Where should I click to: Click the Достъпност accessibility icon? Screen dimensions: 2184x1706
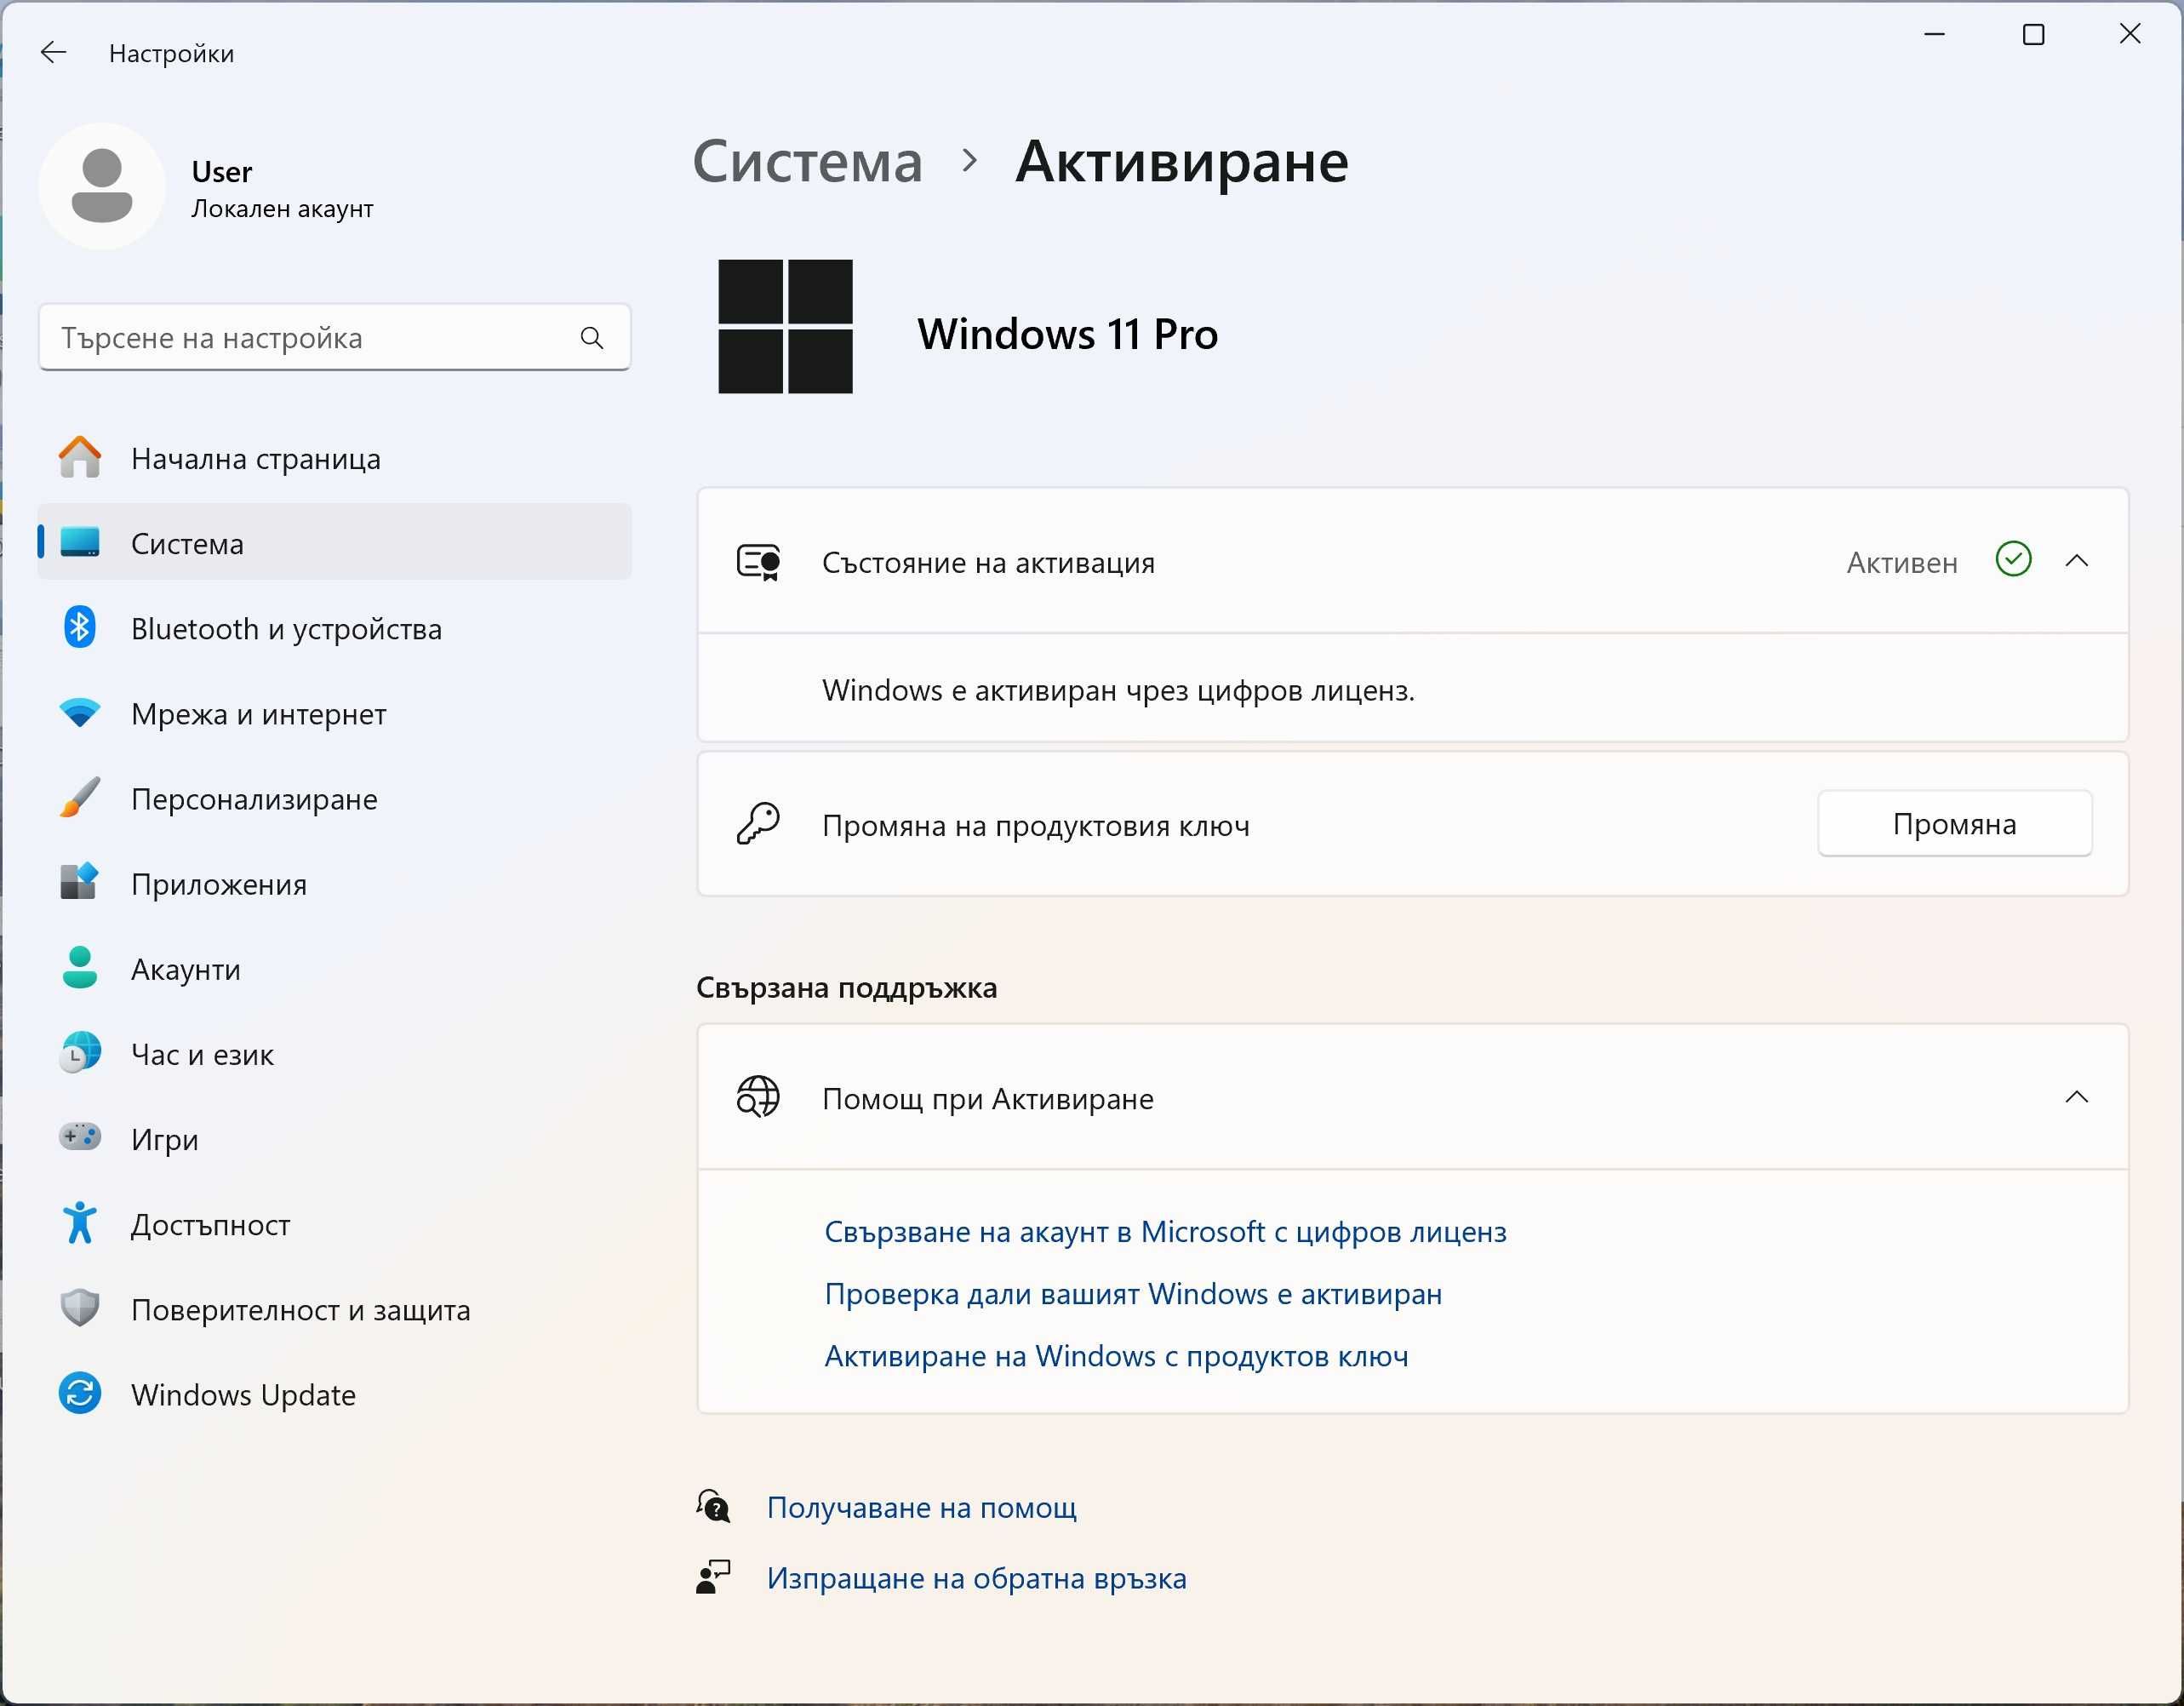pos(80,1223)
